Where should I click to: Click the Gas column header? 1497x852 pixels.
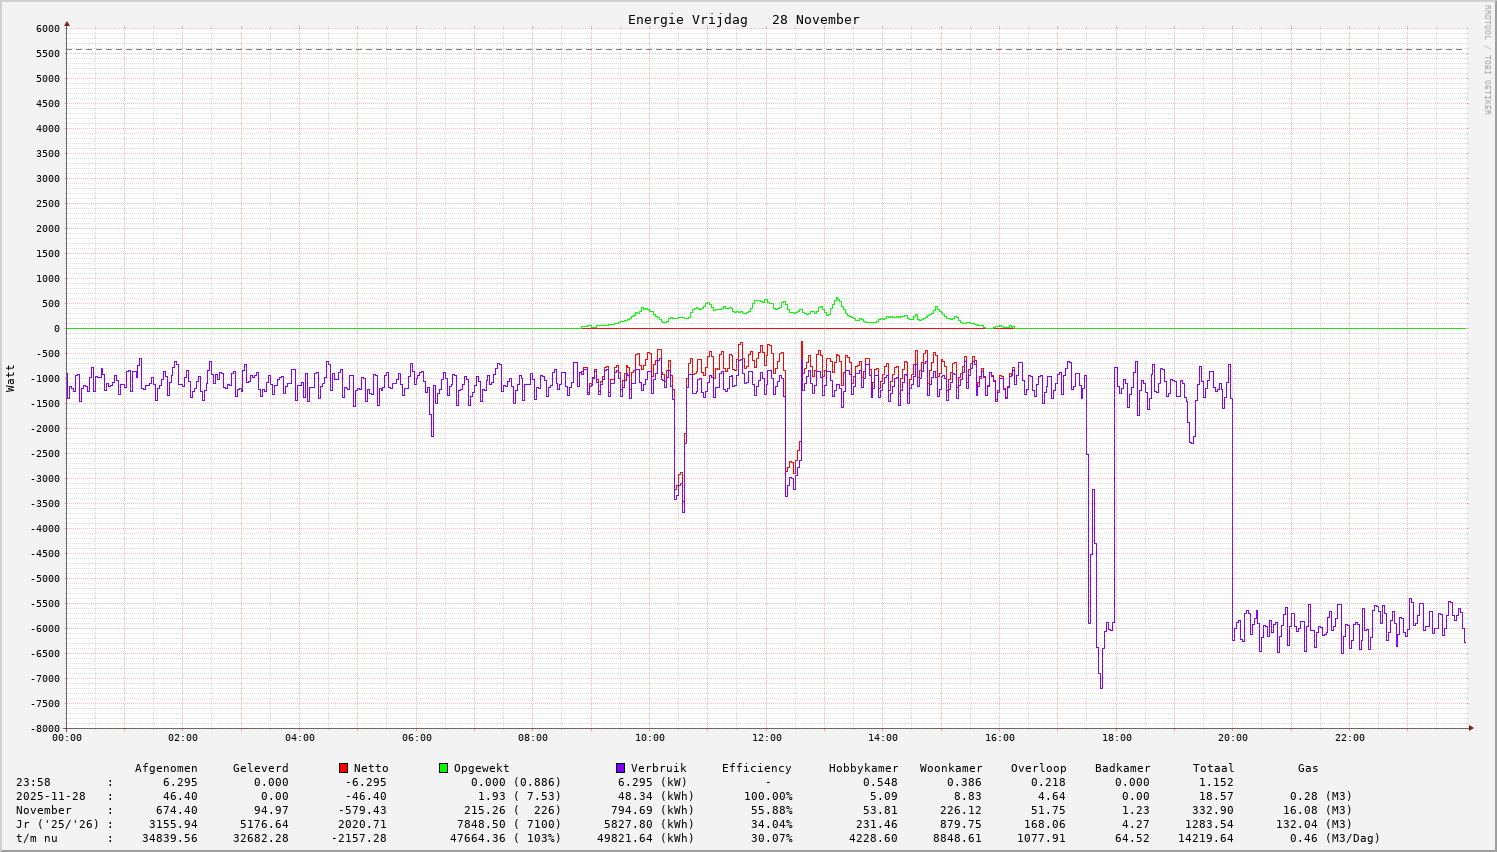[1308, 768]
